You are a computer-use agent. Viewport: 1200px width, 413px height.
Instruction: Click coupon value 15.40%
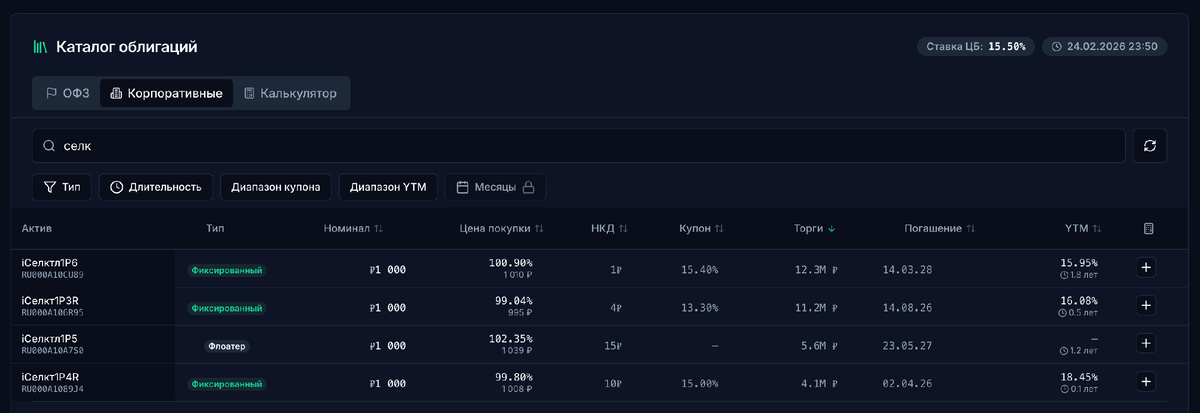coord(700,270)
